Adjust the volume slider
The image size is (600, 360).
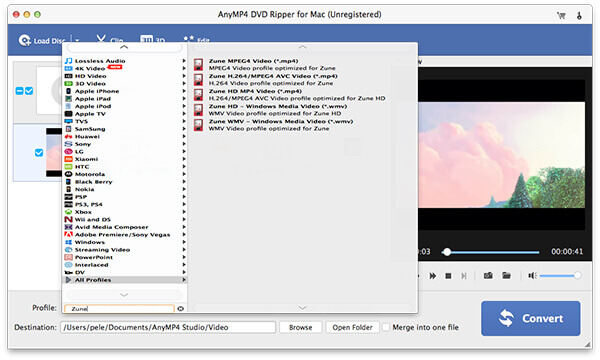point(560,275)
